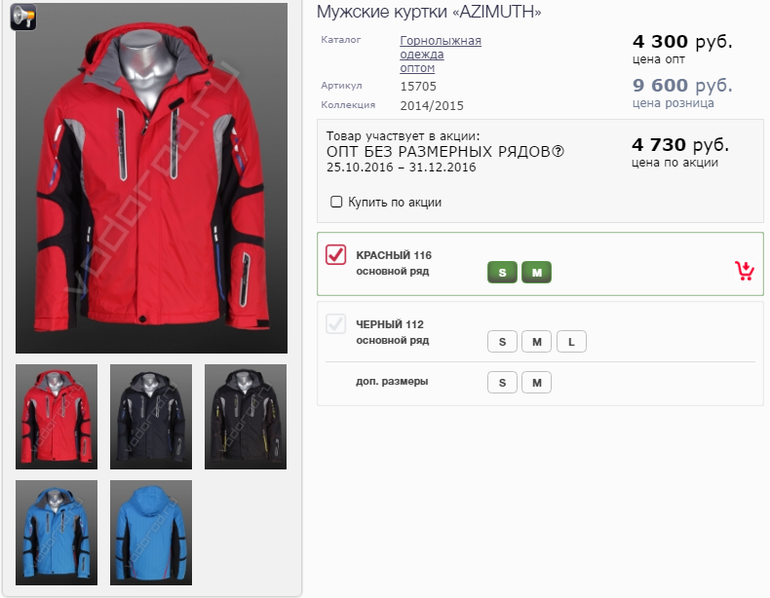The width and height of the screenshot is (770, 598).
Task: Click the large red jacket main image
Action: click(151, 180)
